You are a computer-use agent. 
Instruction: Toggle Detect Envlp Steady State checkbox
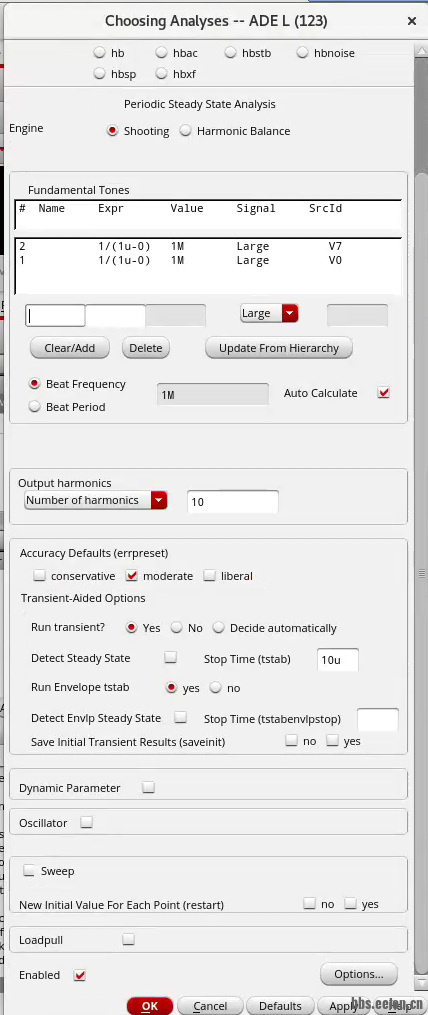pyautogui.click(x=181, y=717)
